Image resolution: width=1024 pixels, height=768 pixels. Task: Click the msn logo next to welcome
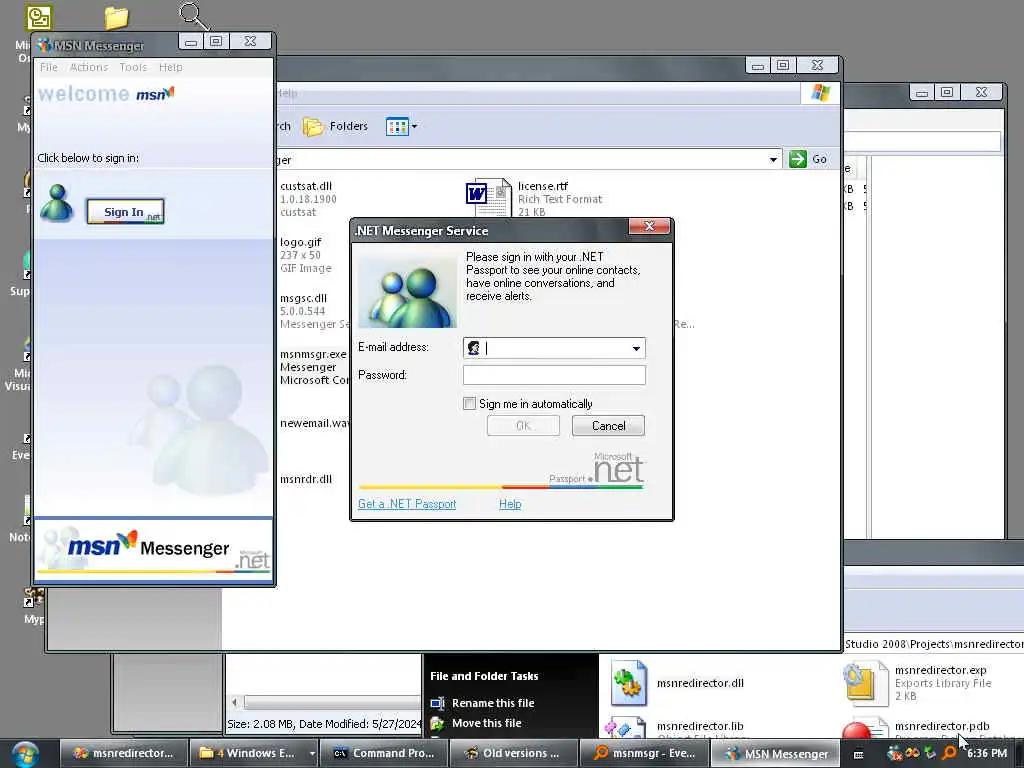155,94
